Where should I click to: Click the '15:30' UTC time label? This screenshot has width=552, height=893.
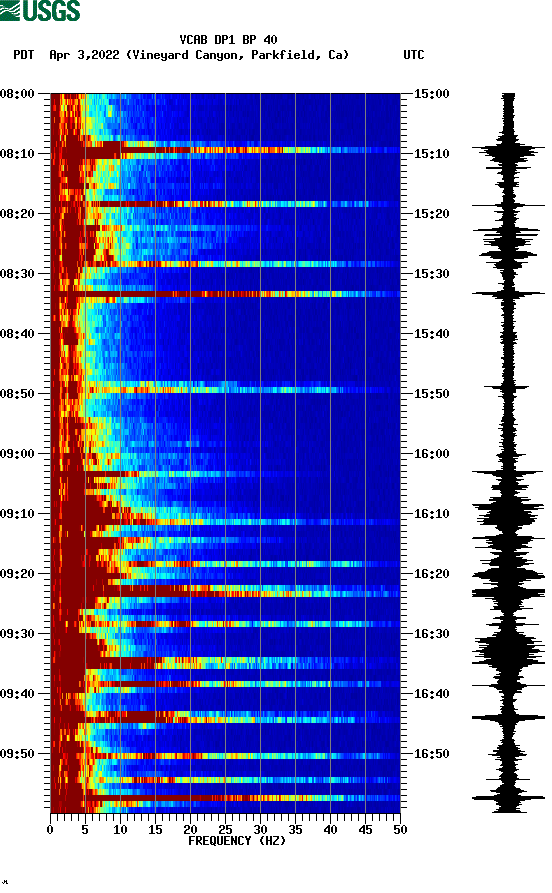click(431, 274)
